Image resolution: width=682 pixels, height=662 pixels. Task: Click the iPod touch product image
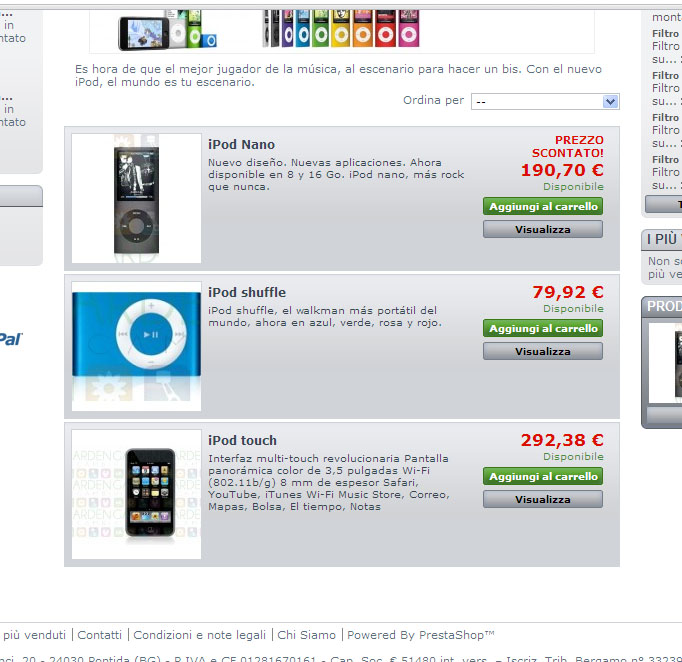[136, 494]
